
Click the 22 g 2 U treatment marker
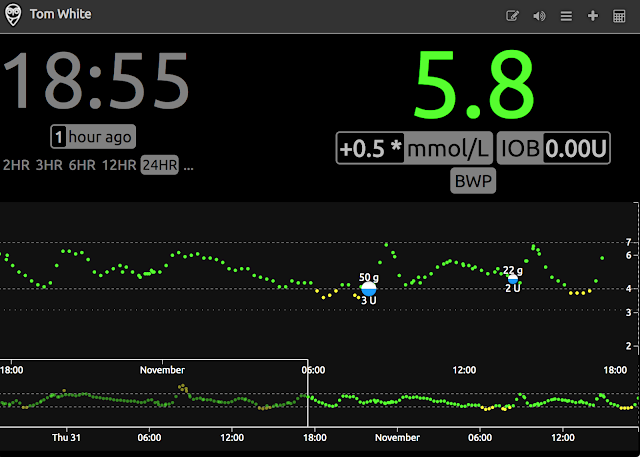pyautogui.click(x=513, y=280)
